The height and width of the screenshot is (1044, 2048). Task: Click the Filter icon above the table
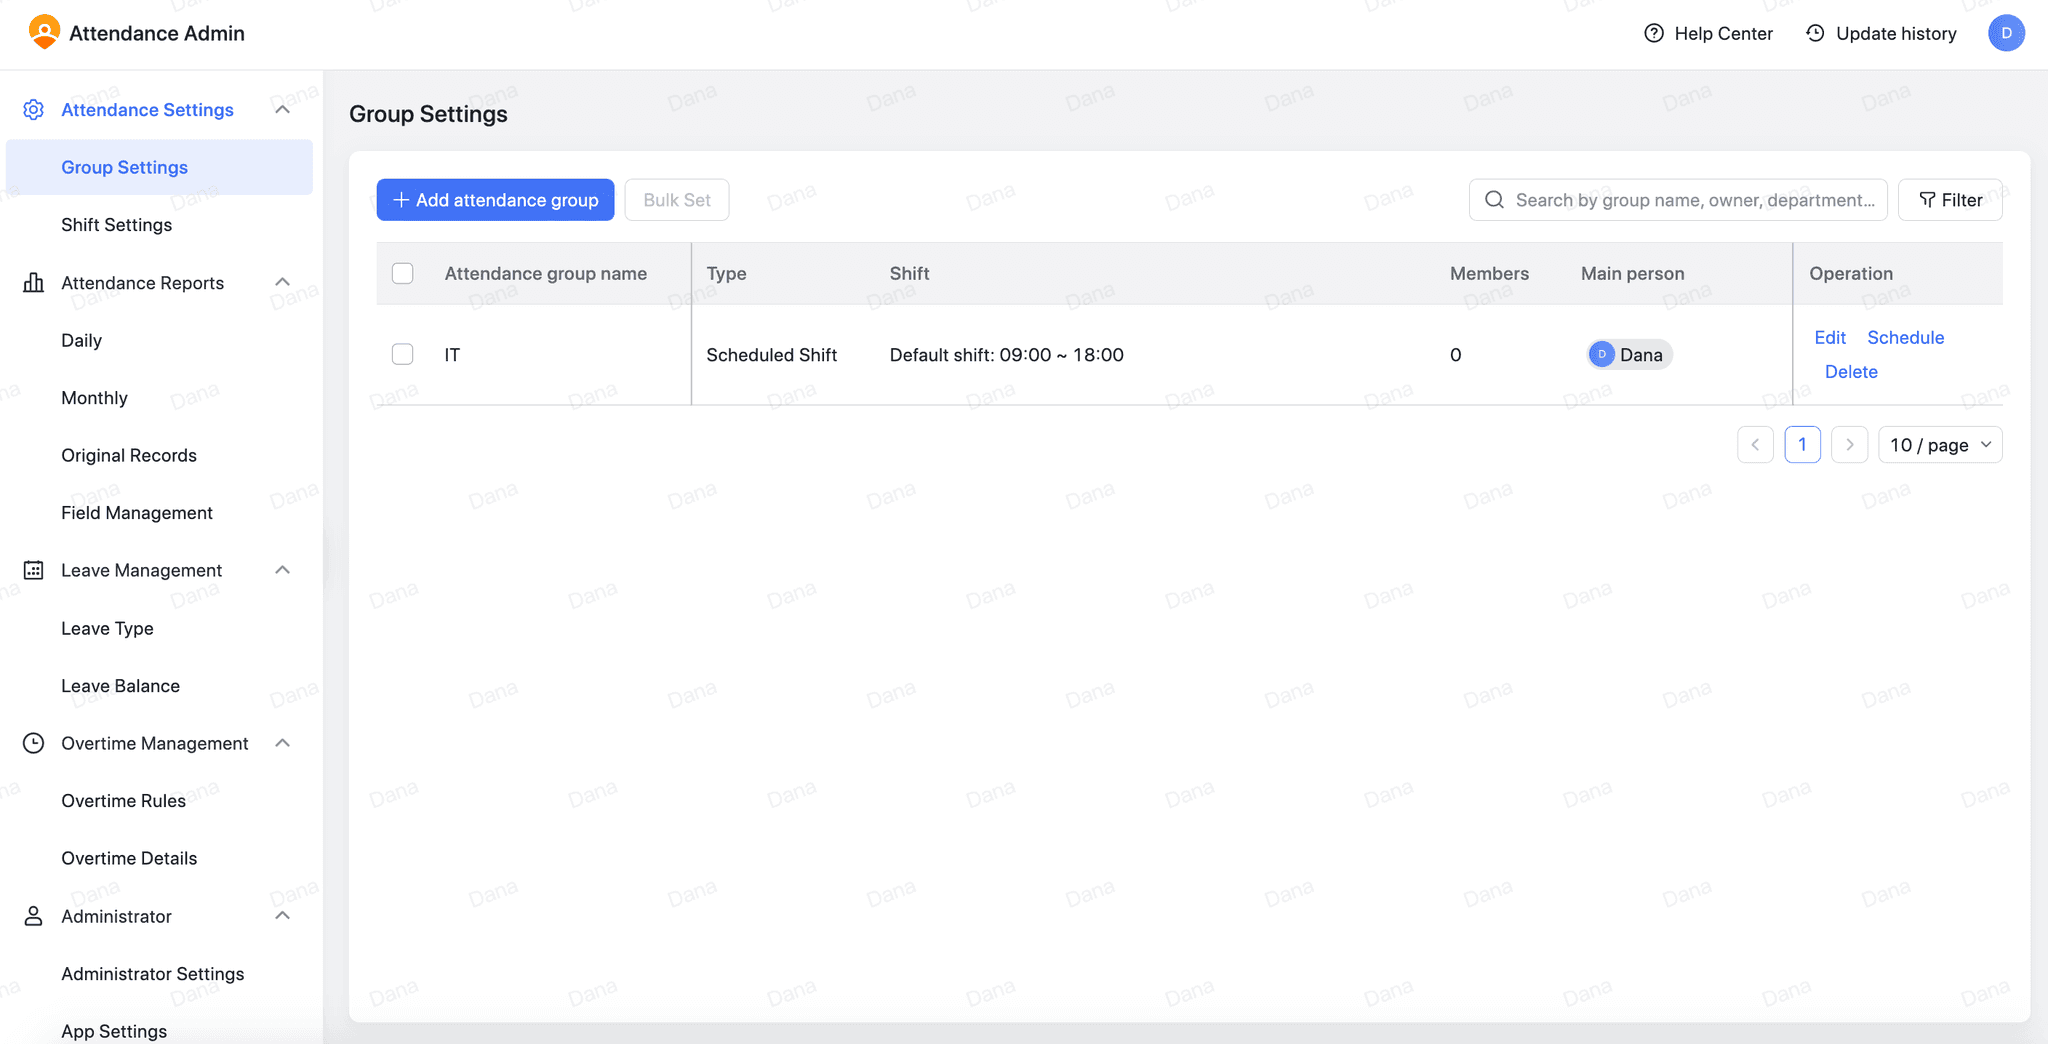[1925, 200]
